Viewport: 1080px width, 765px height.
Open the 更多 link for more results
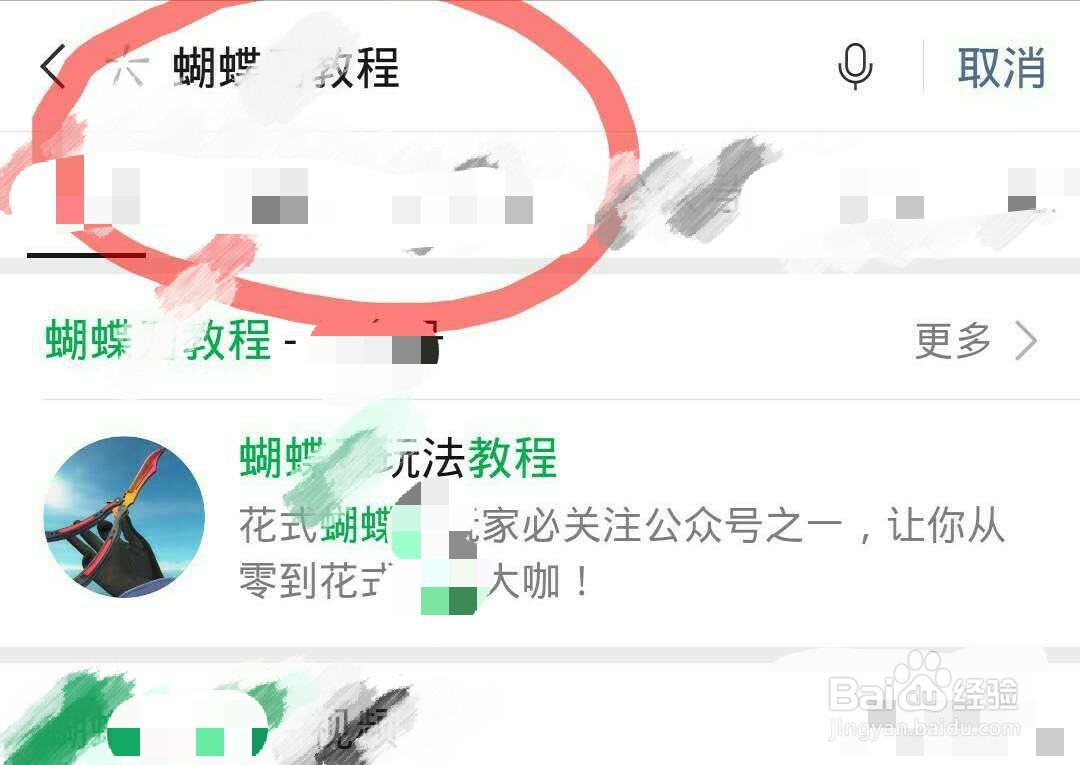tap(953, 340)
